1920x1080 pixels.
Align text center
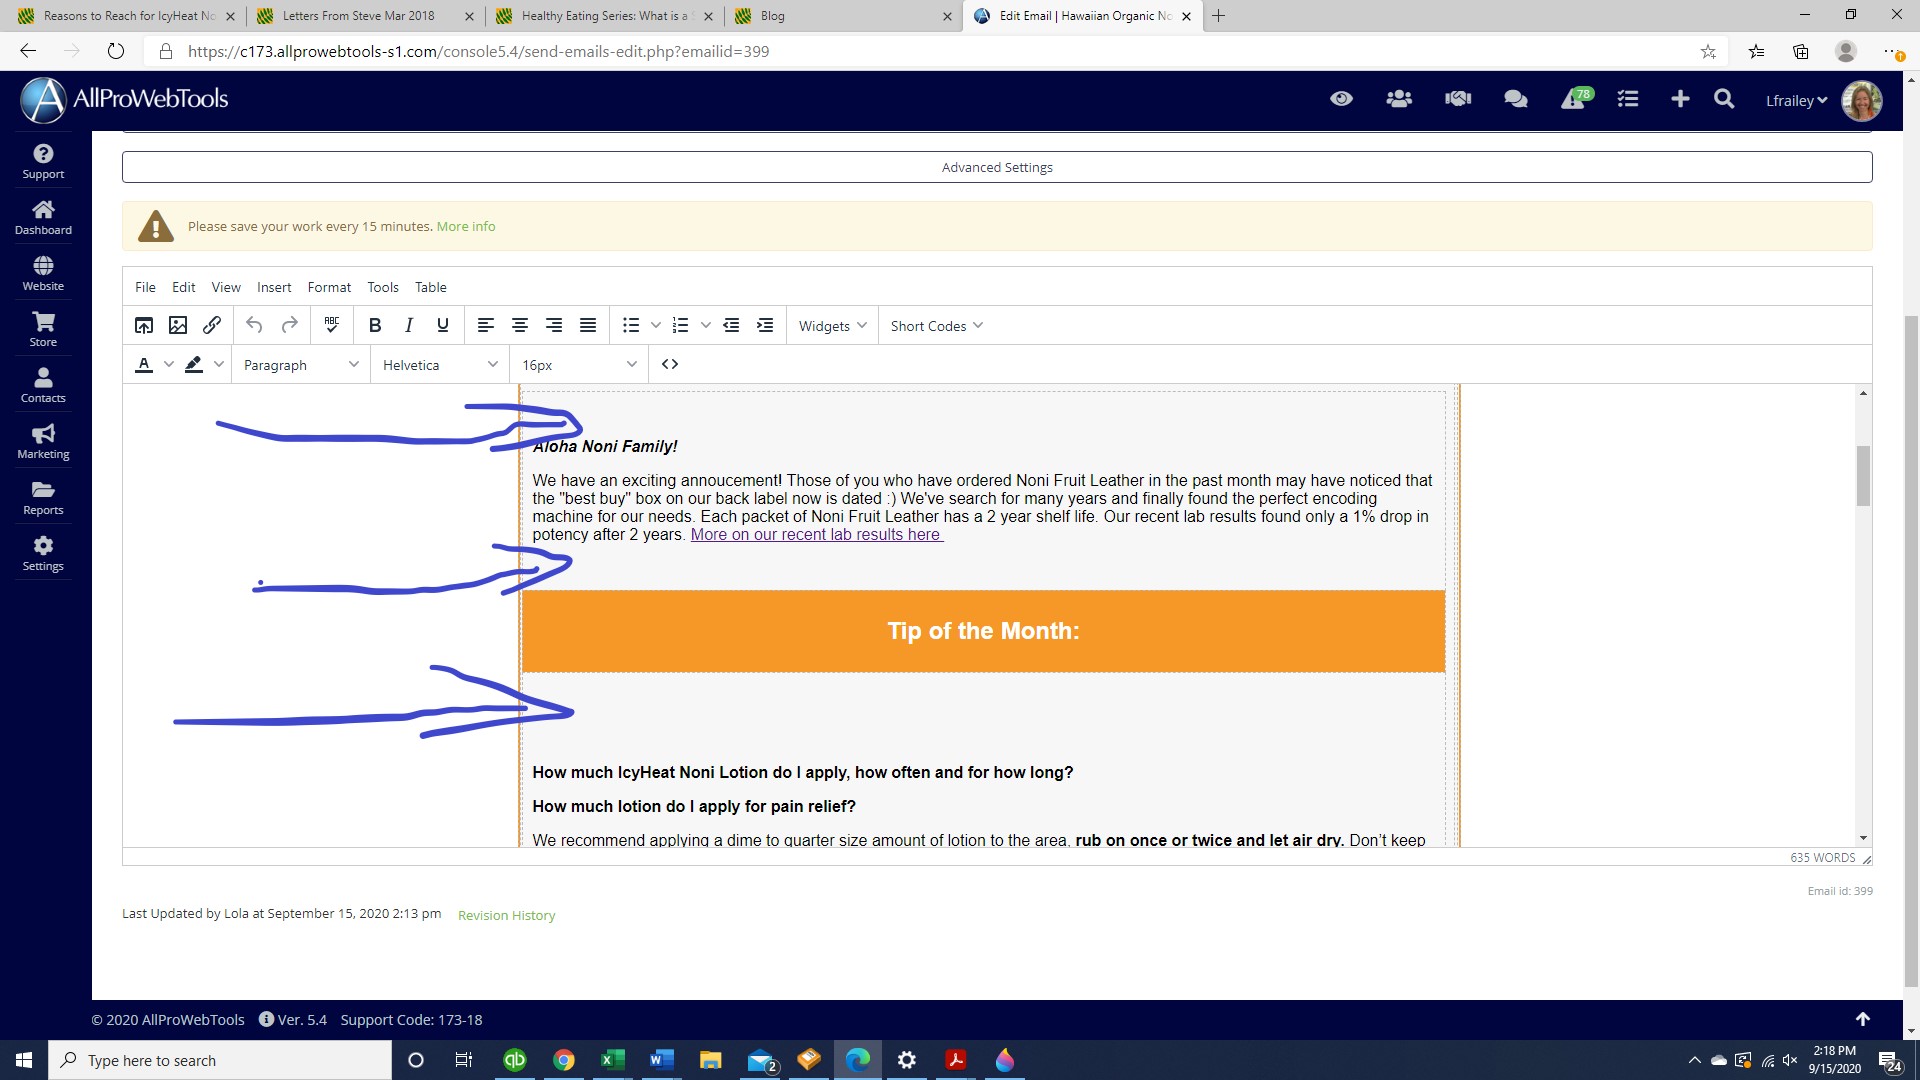pyautogui.click(x=520, y=325)
